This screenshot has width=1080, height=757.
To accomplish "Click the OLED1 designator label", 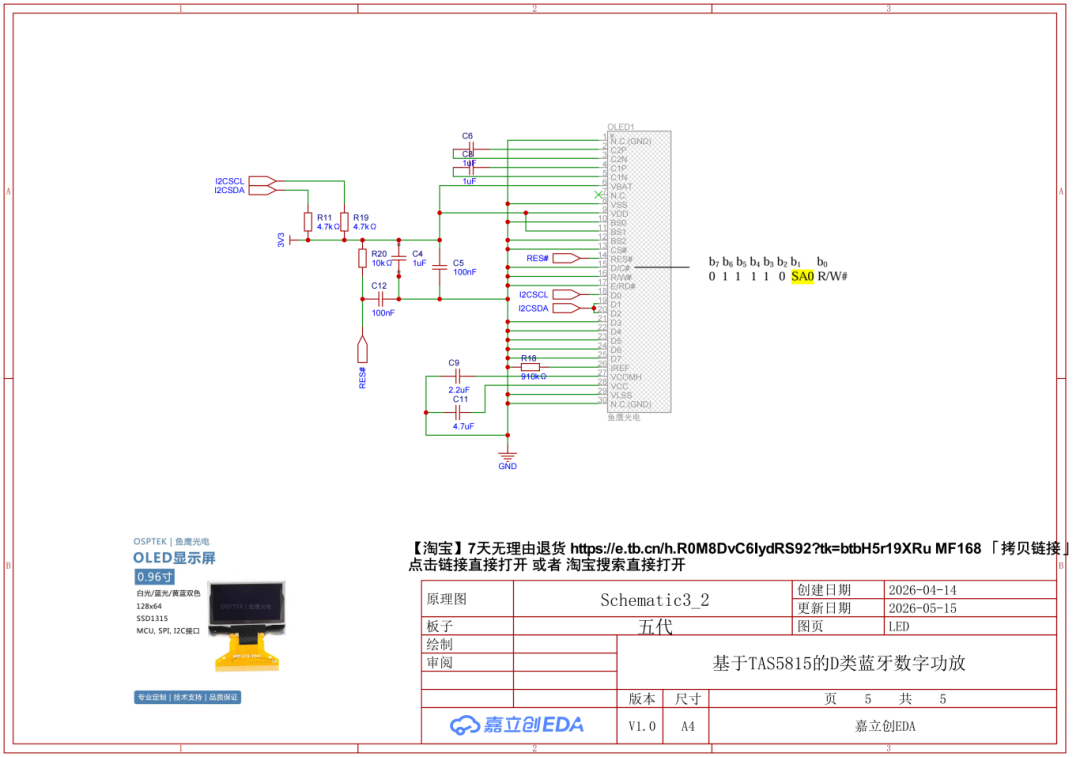I will point(621,127).
